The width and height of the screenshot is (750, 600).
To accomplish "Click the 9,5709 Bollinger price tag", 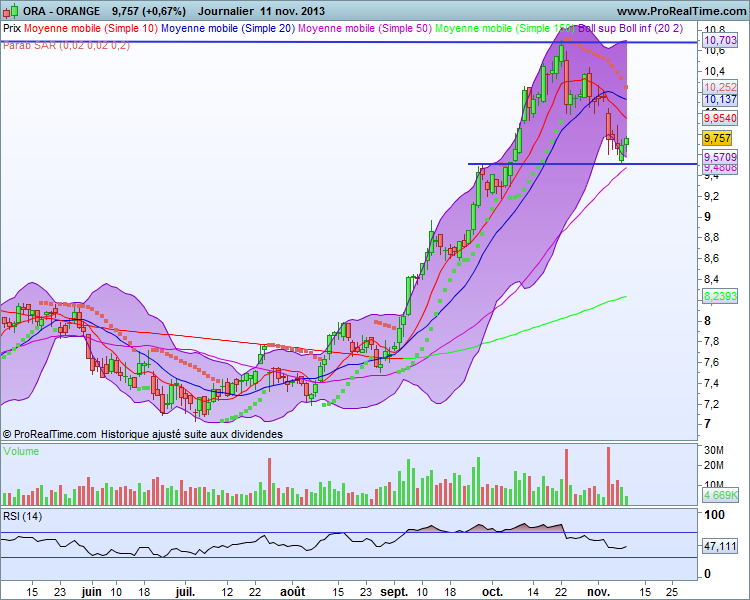I will point(720,156).
